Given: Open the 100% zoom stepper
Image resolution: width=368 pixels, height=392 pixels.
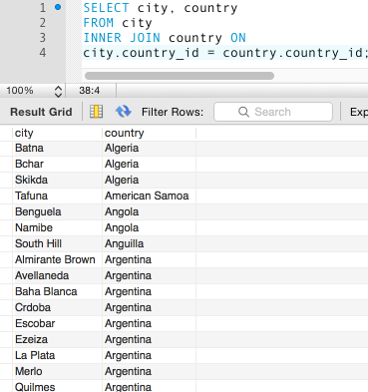Looking at the screenshot, I should (58, 91).
